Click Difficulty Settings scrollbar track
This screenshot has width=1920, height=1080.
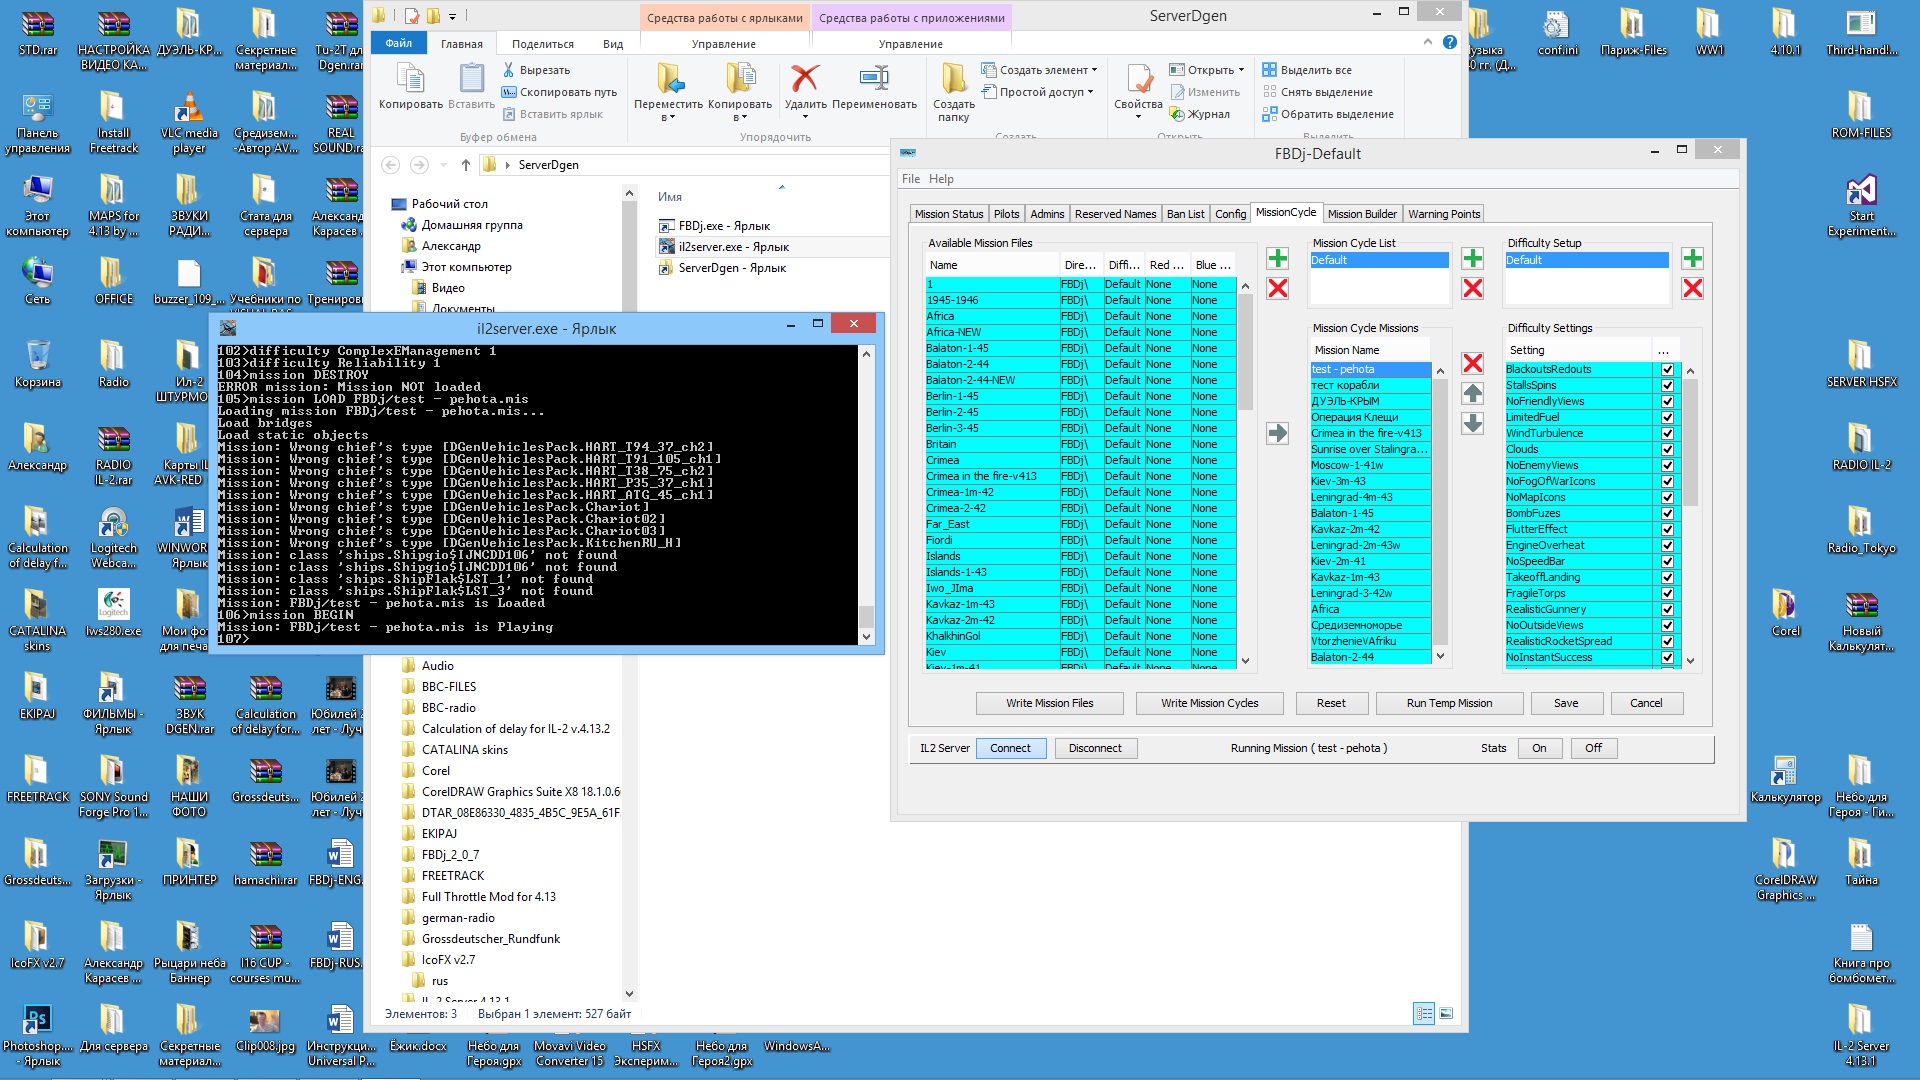(x=1690, y=580)
